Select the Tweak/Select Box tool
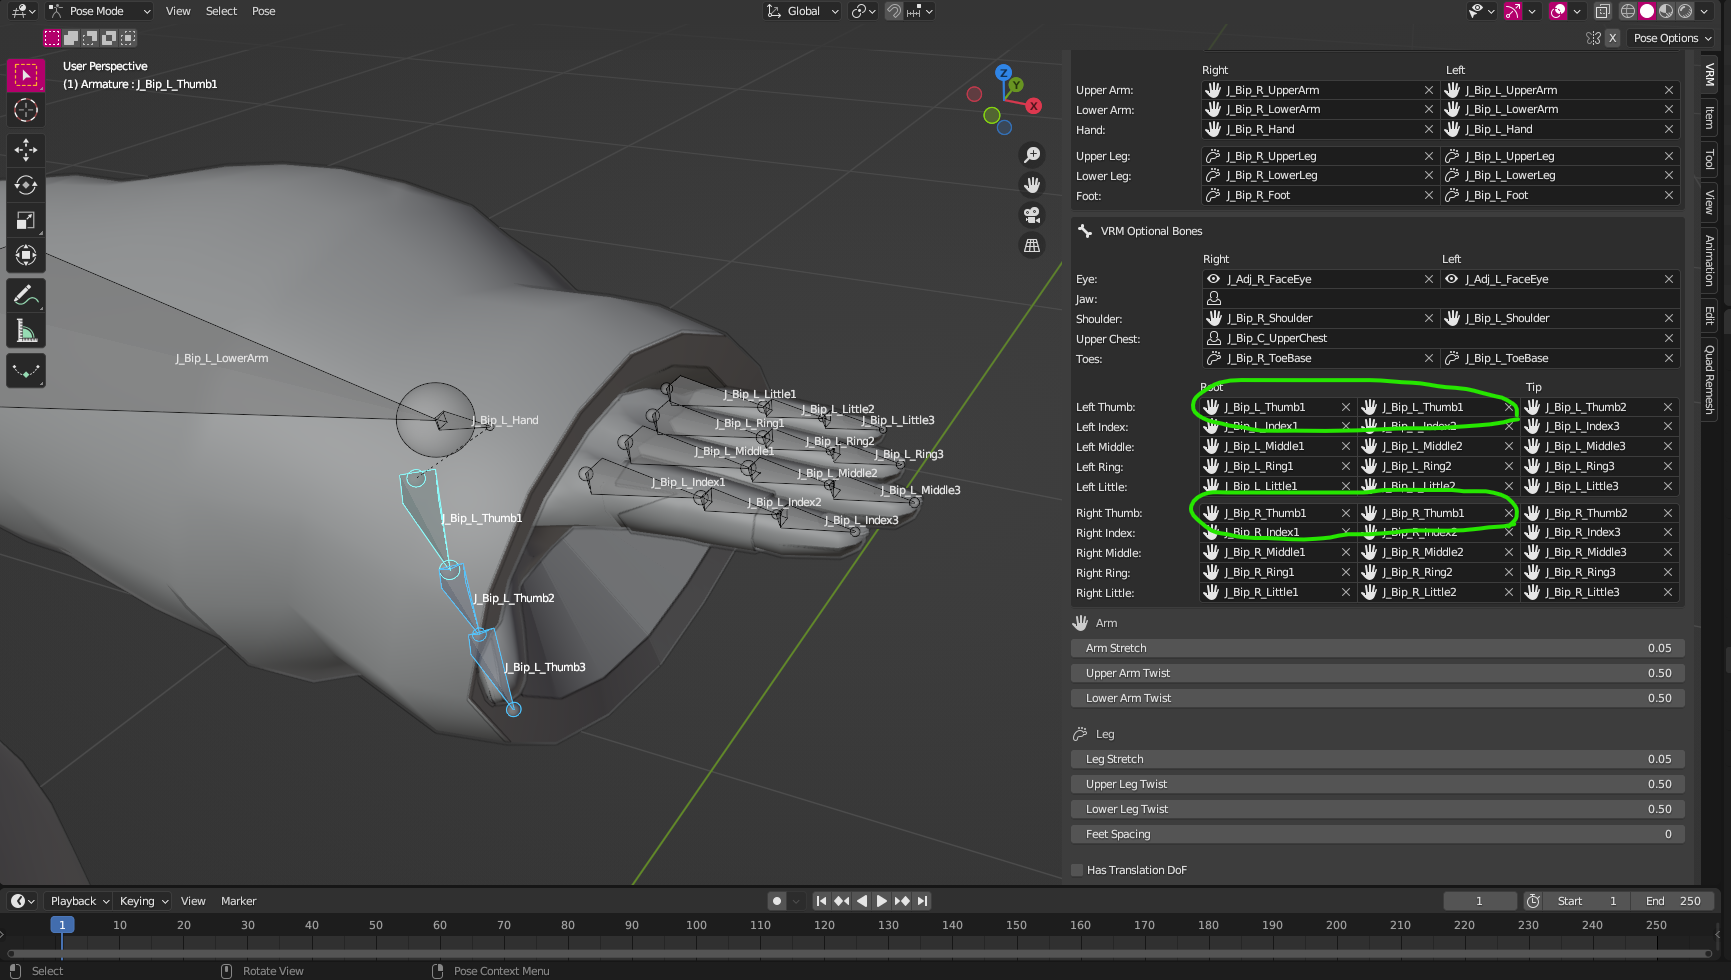 (26, 75)
